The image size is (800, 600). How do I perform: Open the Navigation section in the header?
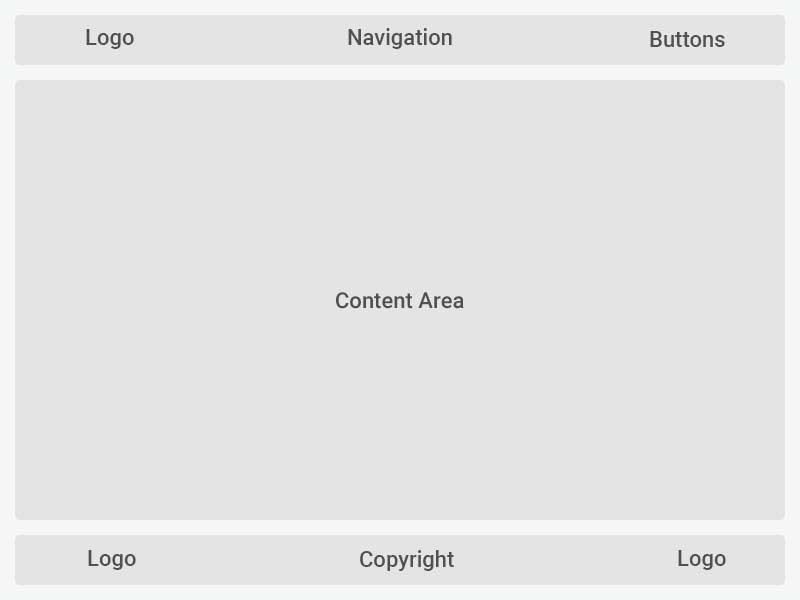point(399,38)
